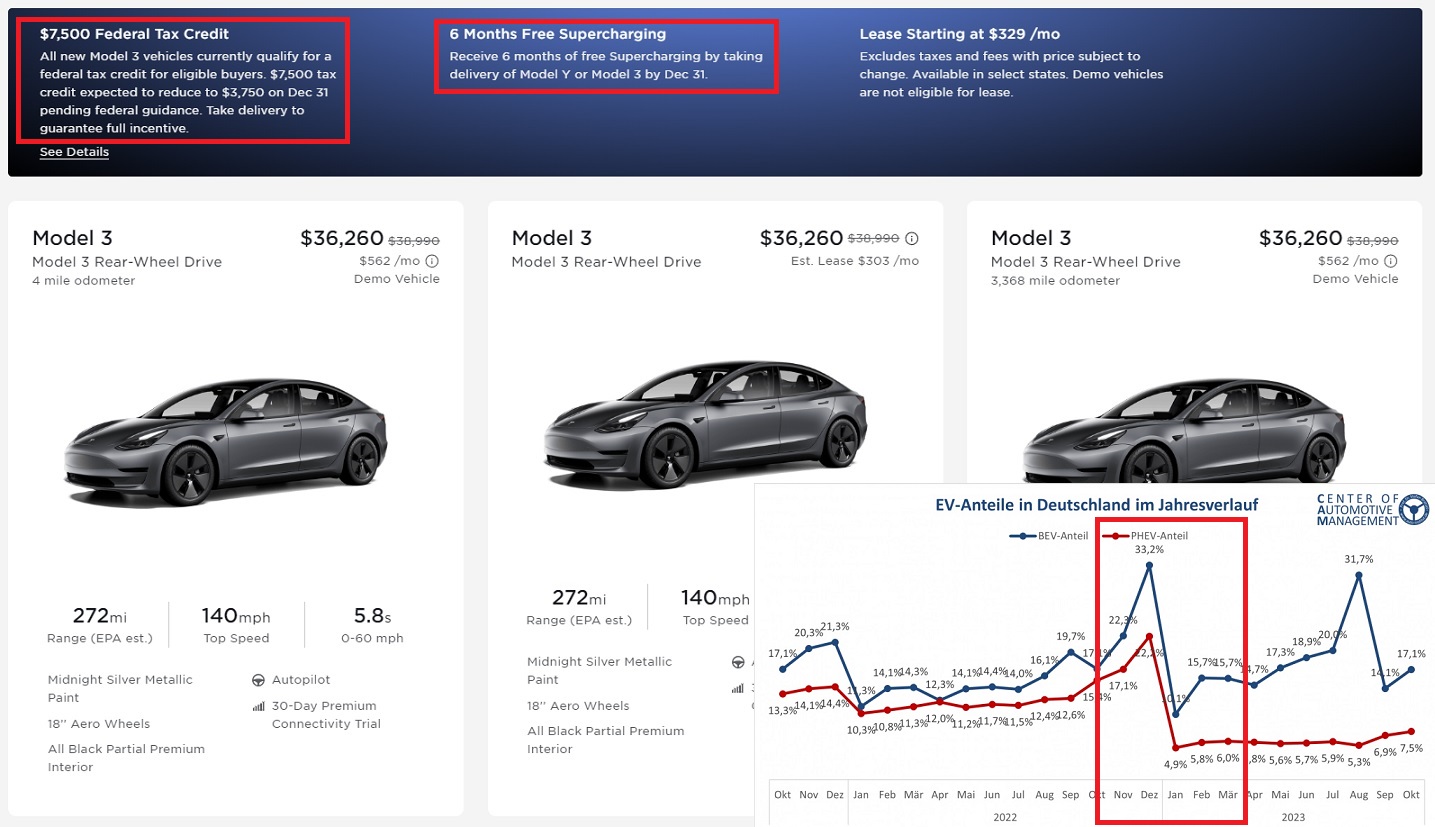Click Demo Vehicle label on 3,368 mile odometer card

(1356, 279)
